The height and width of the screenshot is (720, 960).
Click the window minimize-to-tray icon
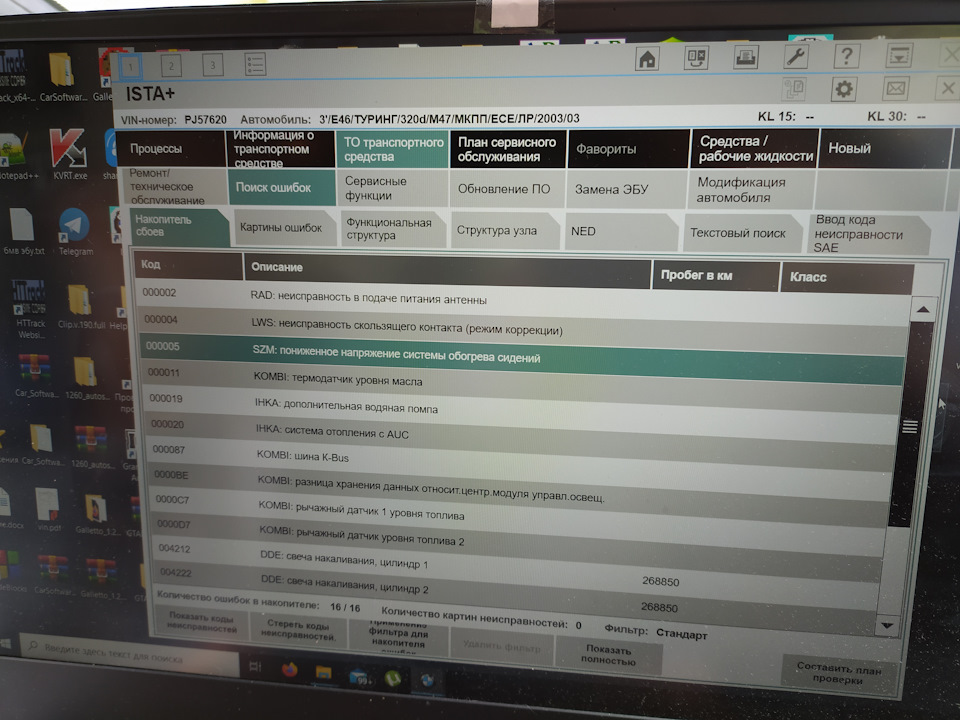899,56
